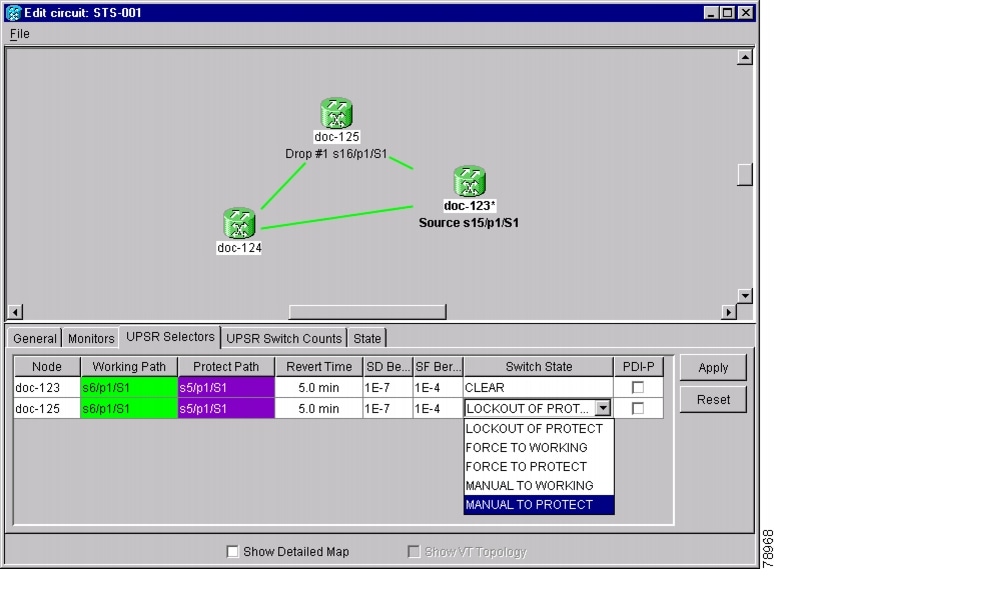The height and width of the screenshot is (599, 990).
Task: Choose MANUAL TO PROTECT option
Action: click(539, 505)
